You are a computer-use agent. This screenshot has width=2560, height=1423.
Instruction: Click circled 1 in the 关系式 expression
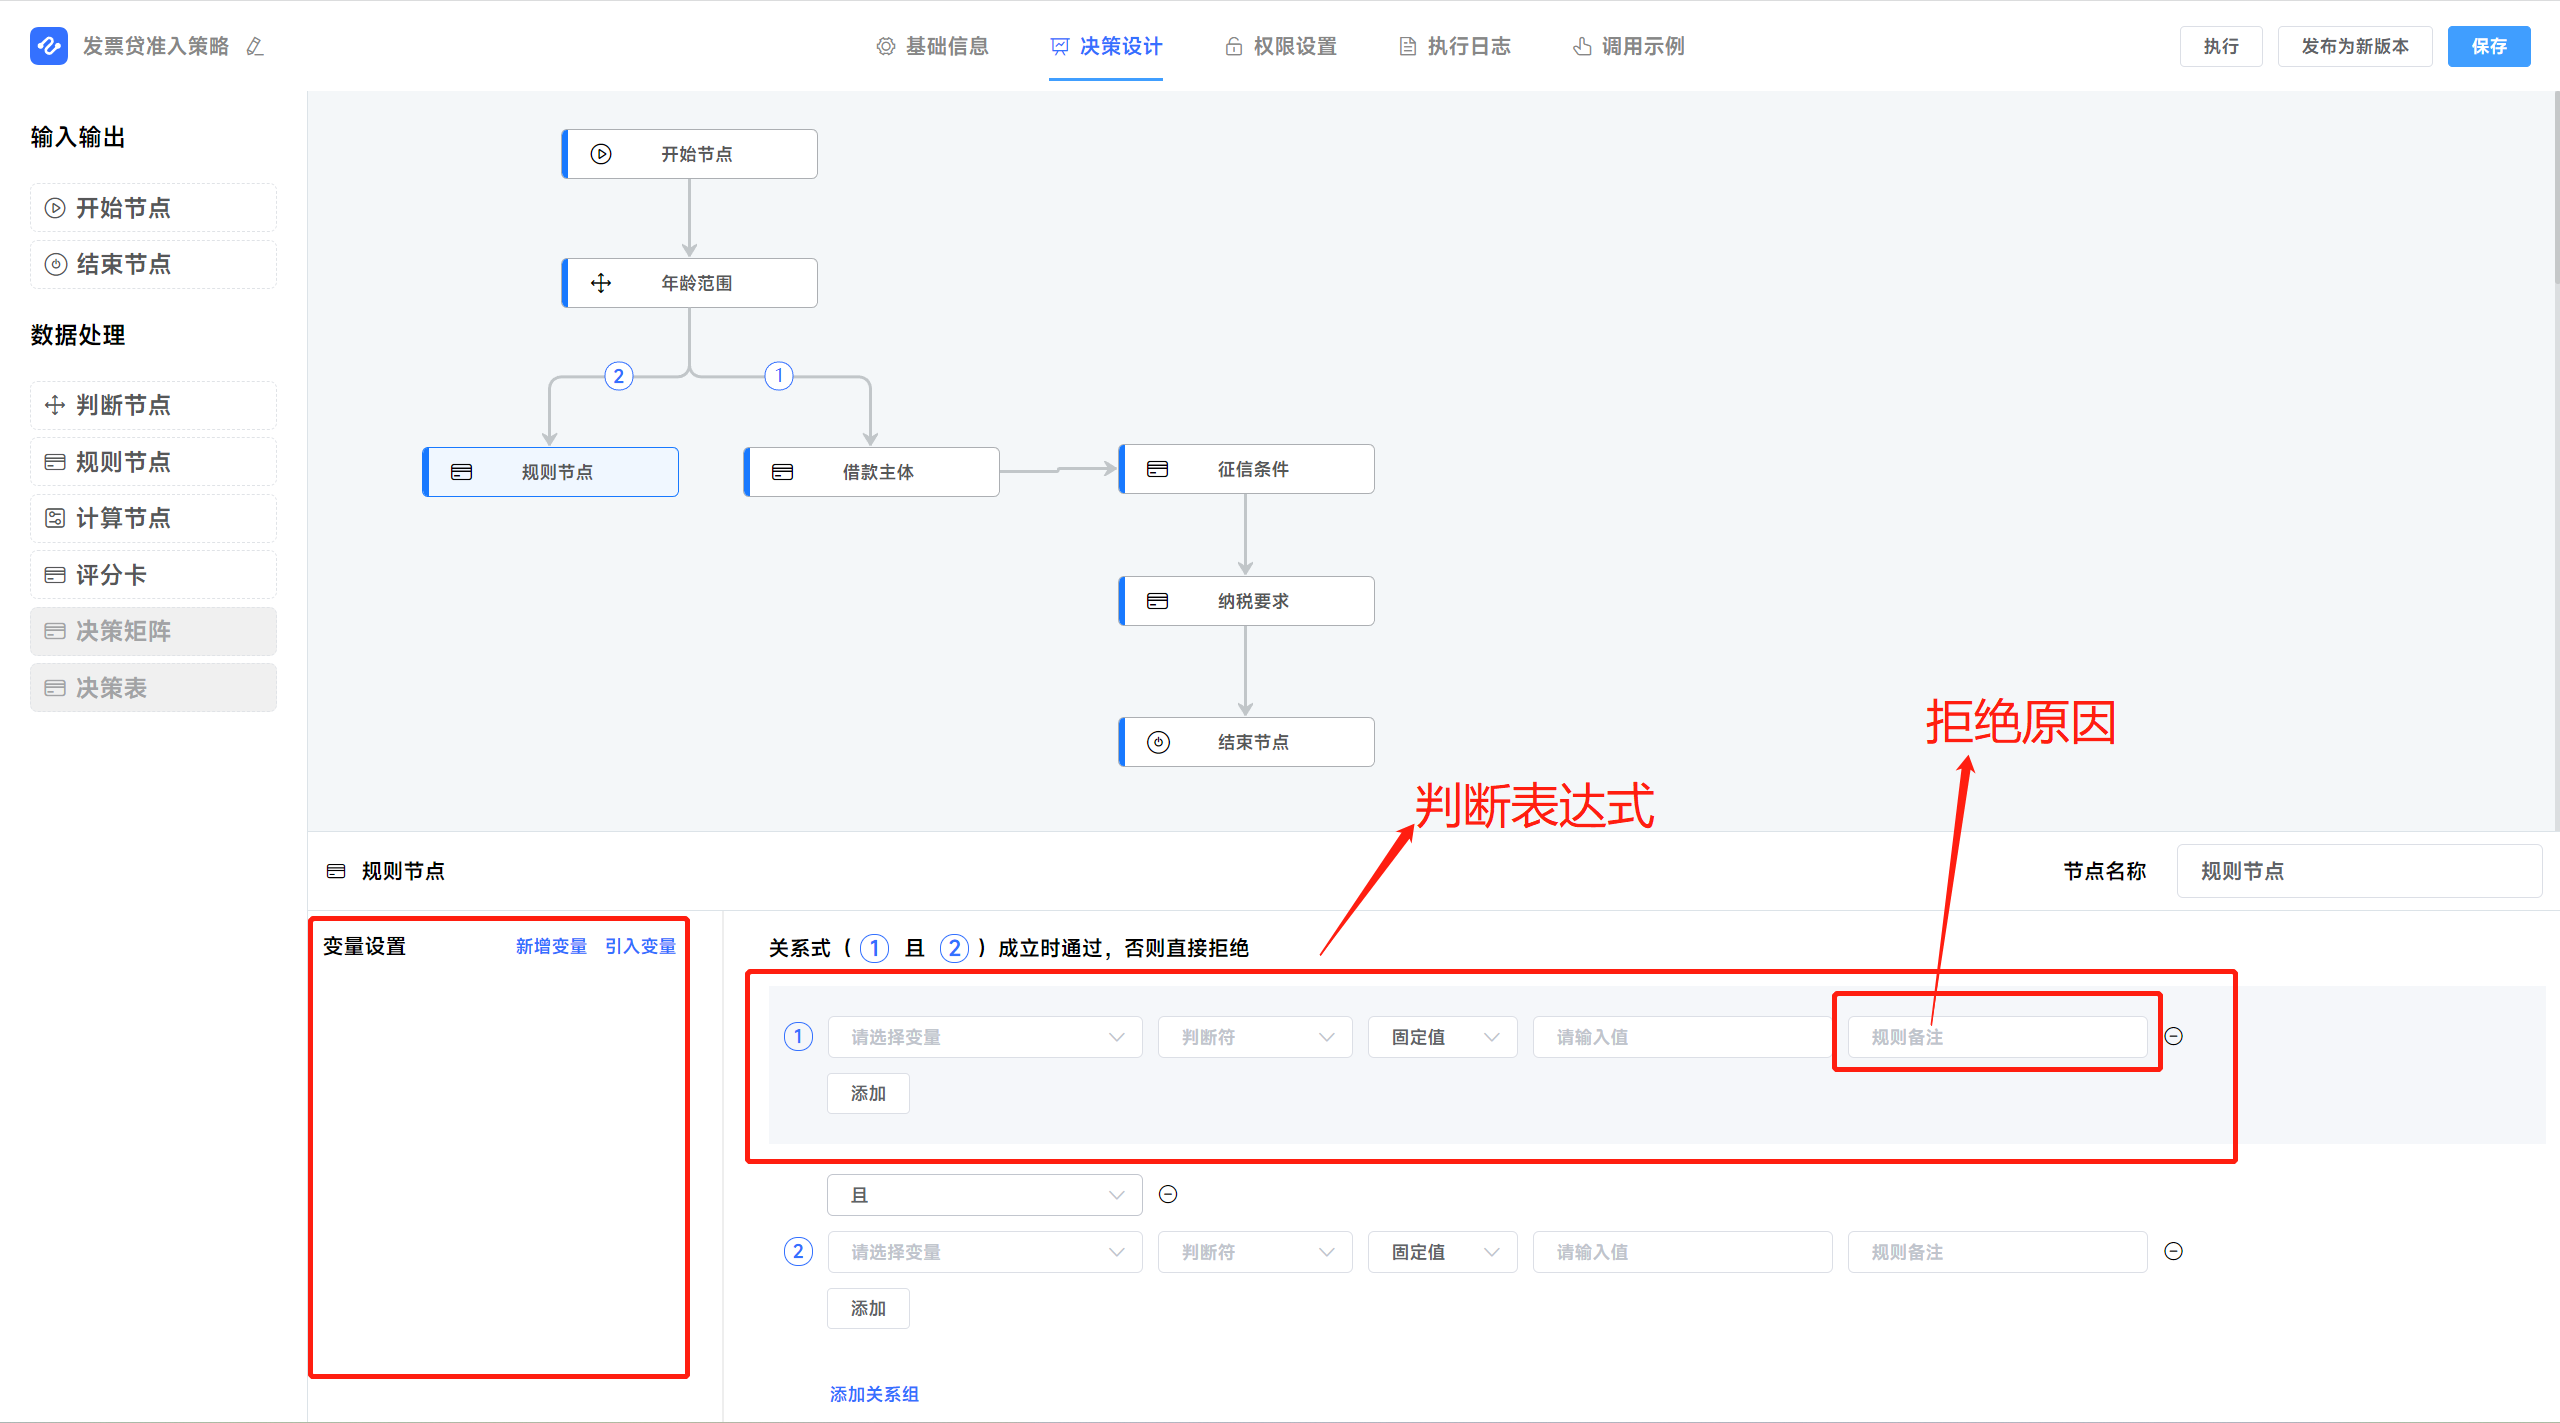[875, 948]
